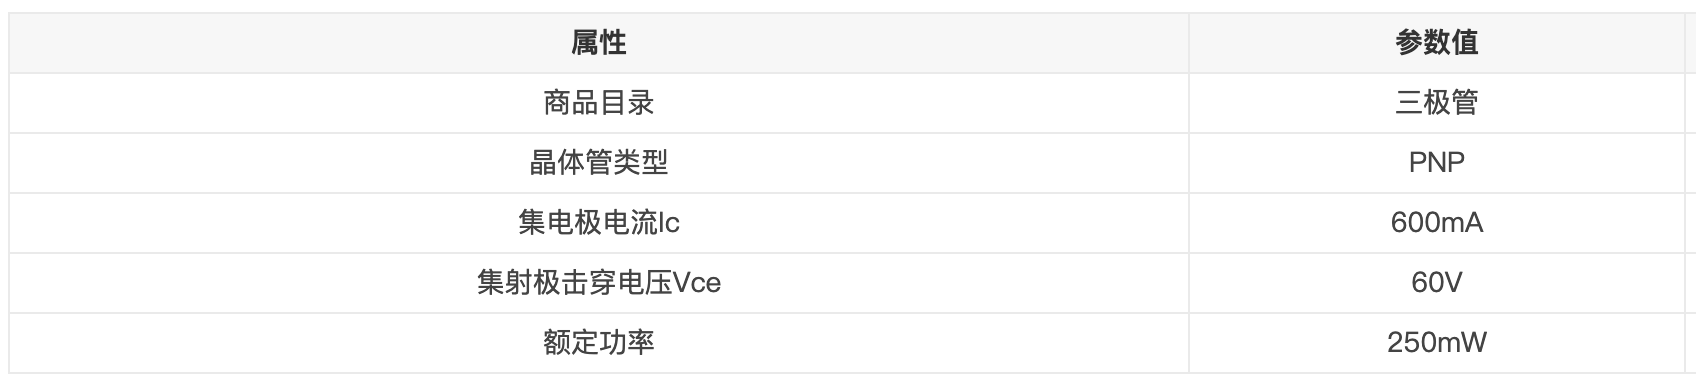The image size is (1696, 382).
Task: Click the Vce text in the voltage row
Action: (x=697, y=283)
